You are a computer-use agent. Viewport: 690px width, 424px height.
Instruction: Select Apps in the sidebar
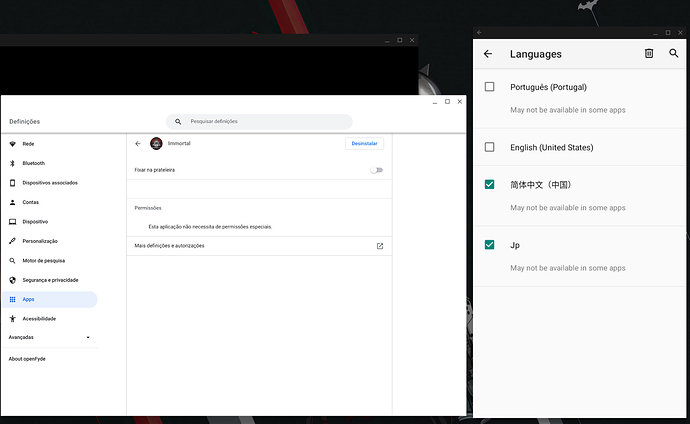pyautogui.click(x=49, y=299)
